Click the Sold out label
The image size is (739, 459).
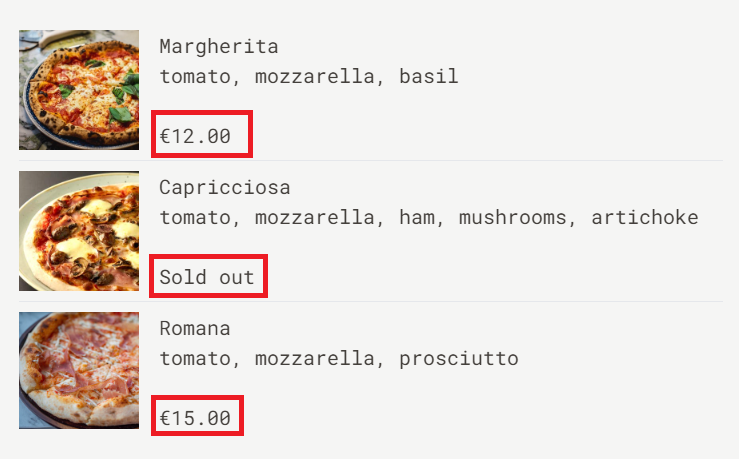tap(207, 277)
